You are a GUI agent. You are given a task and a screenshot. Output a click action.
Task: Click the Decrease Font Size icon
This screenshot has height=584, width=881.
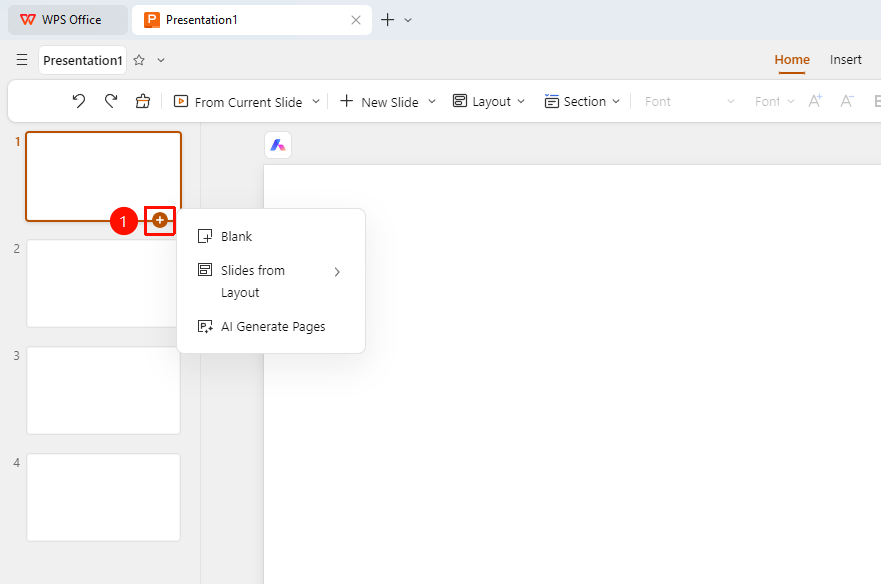(847, 101)
